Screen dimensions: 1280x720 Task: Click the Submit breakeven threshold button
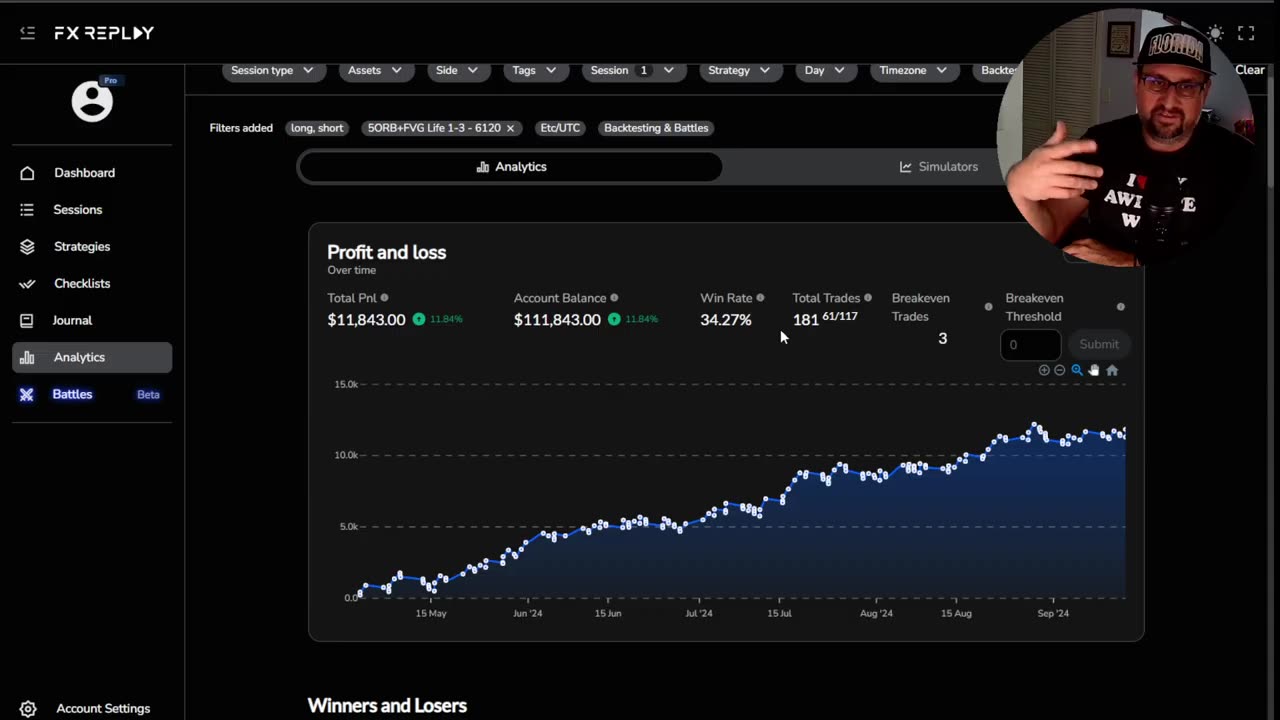[1099, 344]
